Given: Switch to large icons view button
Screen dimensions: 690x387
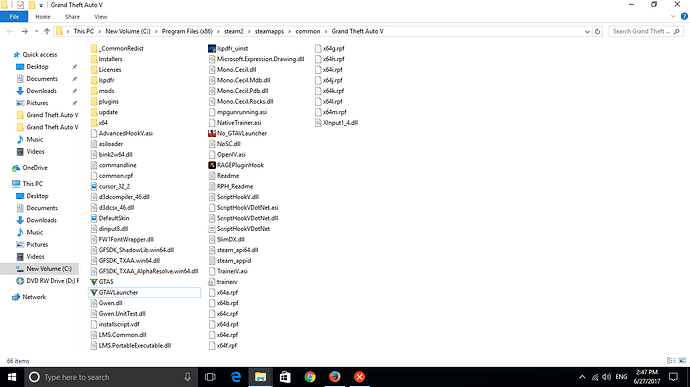Looking at the screenshot, I should 683,361.
